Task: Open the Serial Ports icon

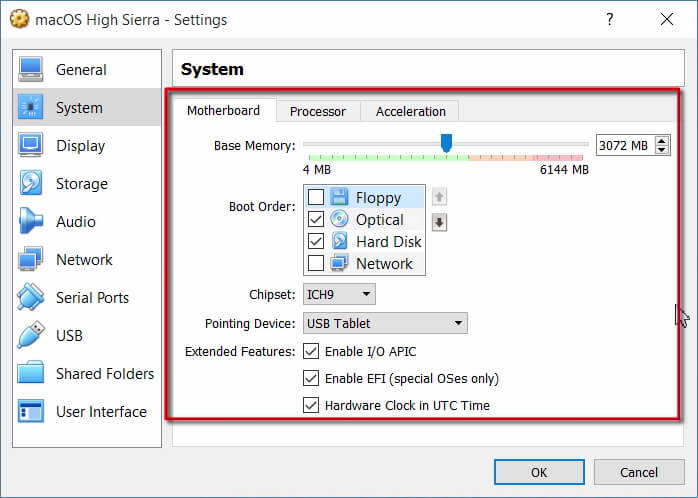Action: pyautogui.click(x=31, y=298)
